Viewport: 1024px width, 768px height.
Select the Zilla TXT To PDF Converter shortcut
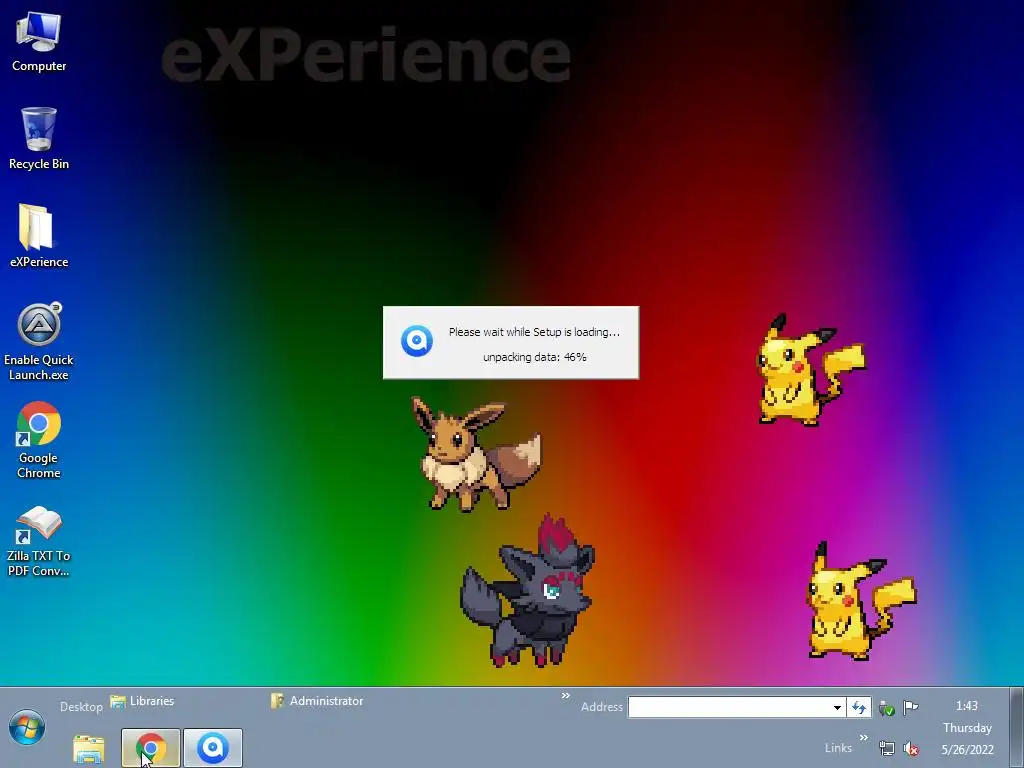39,542
